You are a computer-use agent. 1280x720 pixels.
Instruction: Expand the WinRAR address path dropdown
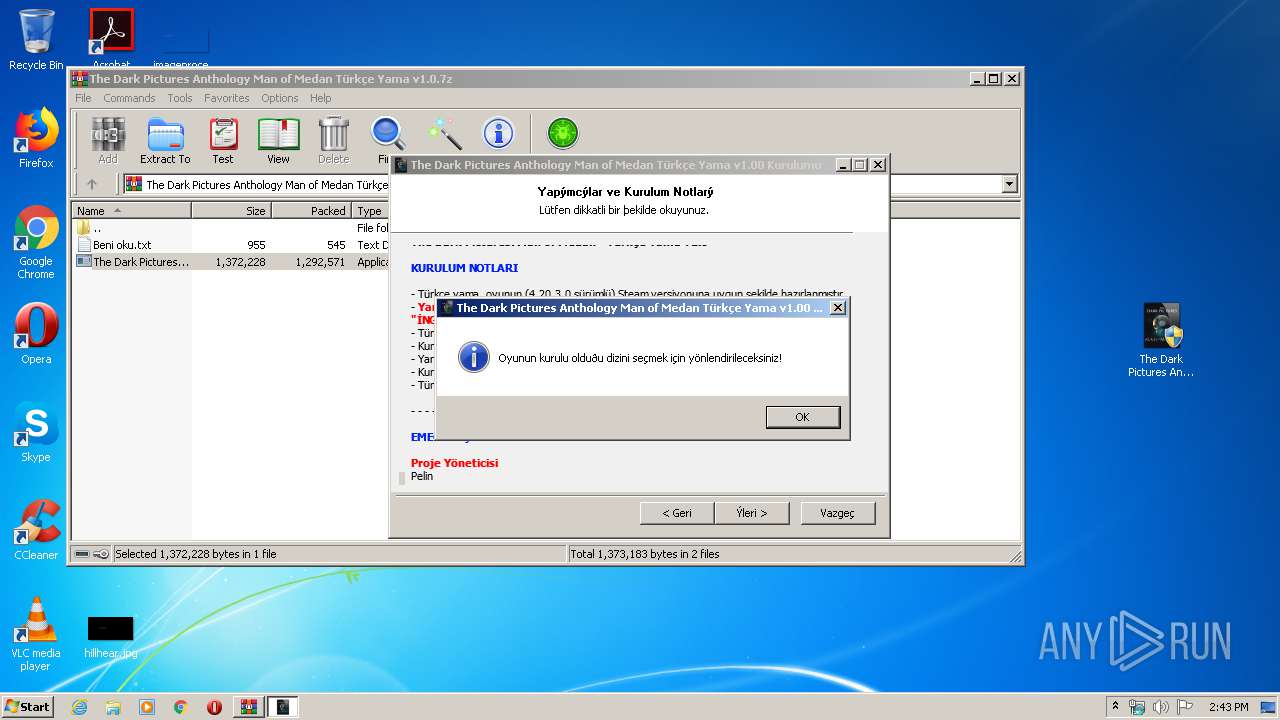[x=1009, y=184]
